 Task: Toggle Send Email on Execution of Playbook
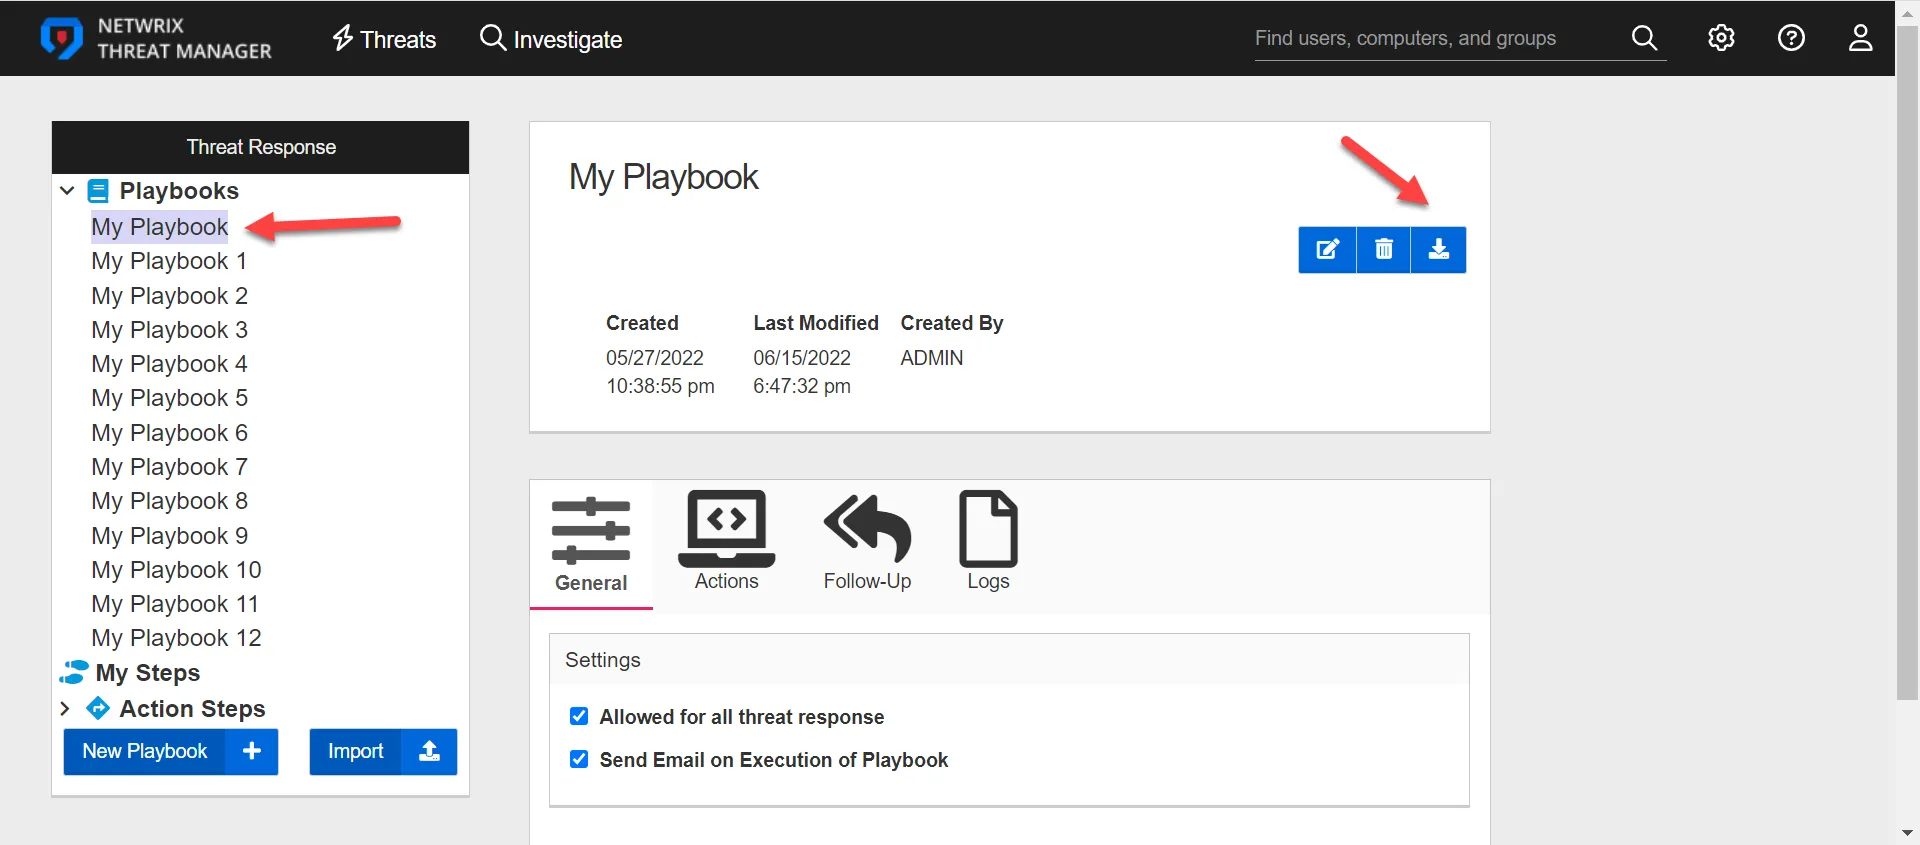click(x=579, y=759)
